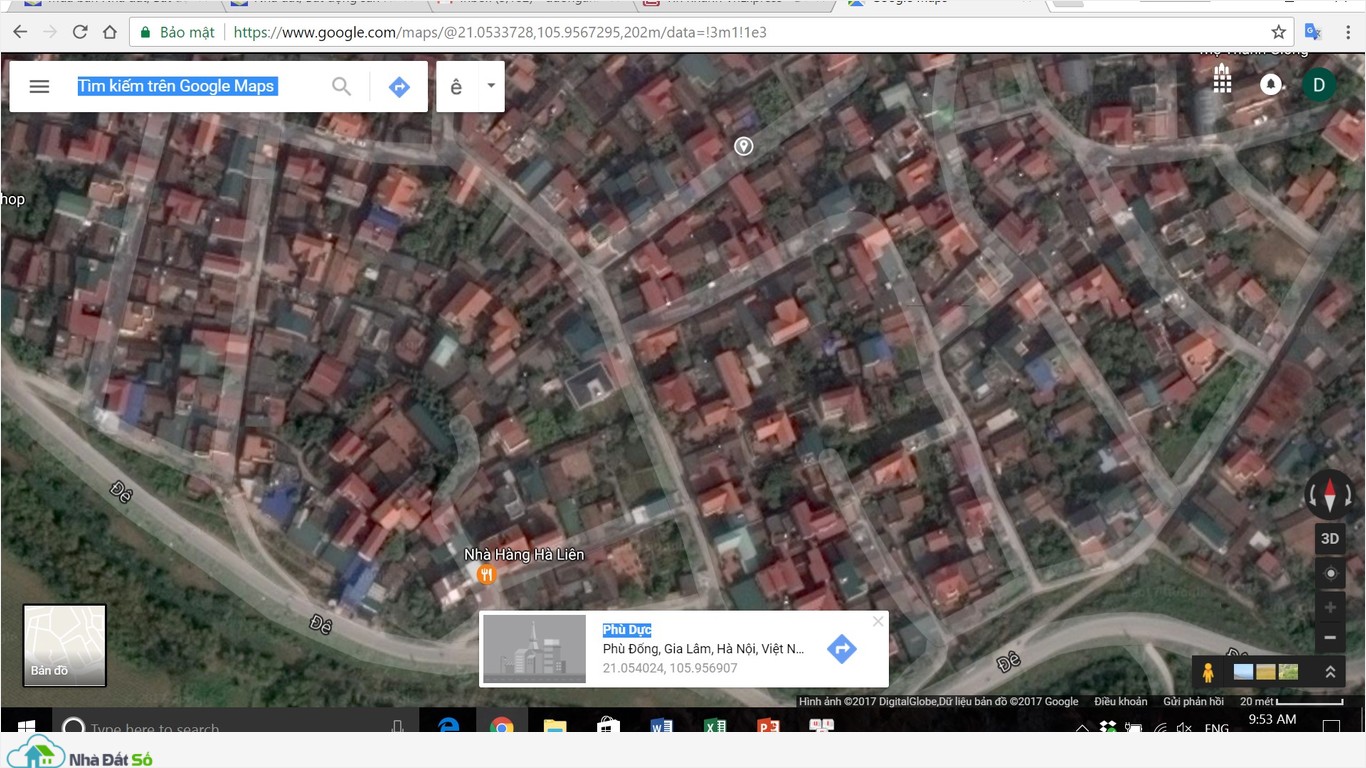Open the Điều khoản terms link

pos(1121,701)
